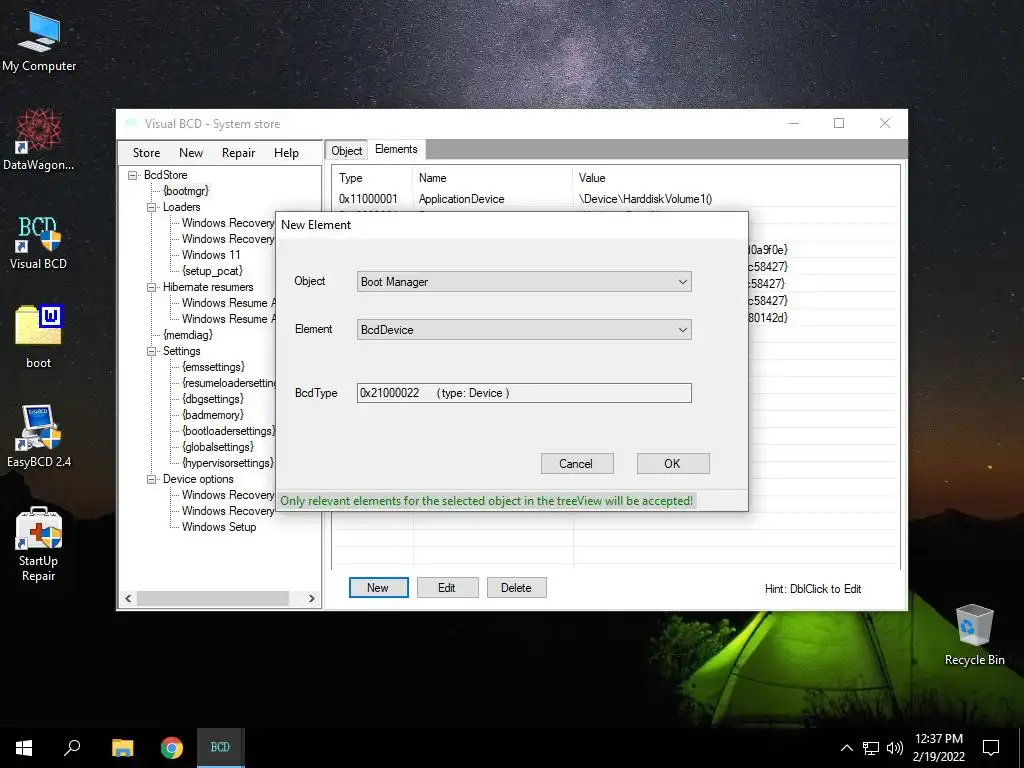
Task: Collapse the Loaders tree node
Action: pos(152,207)
